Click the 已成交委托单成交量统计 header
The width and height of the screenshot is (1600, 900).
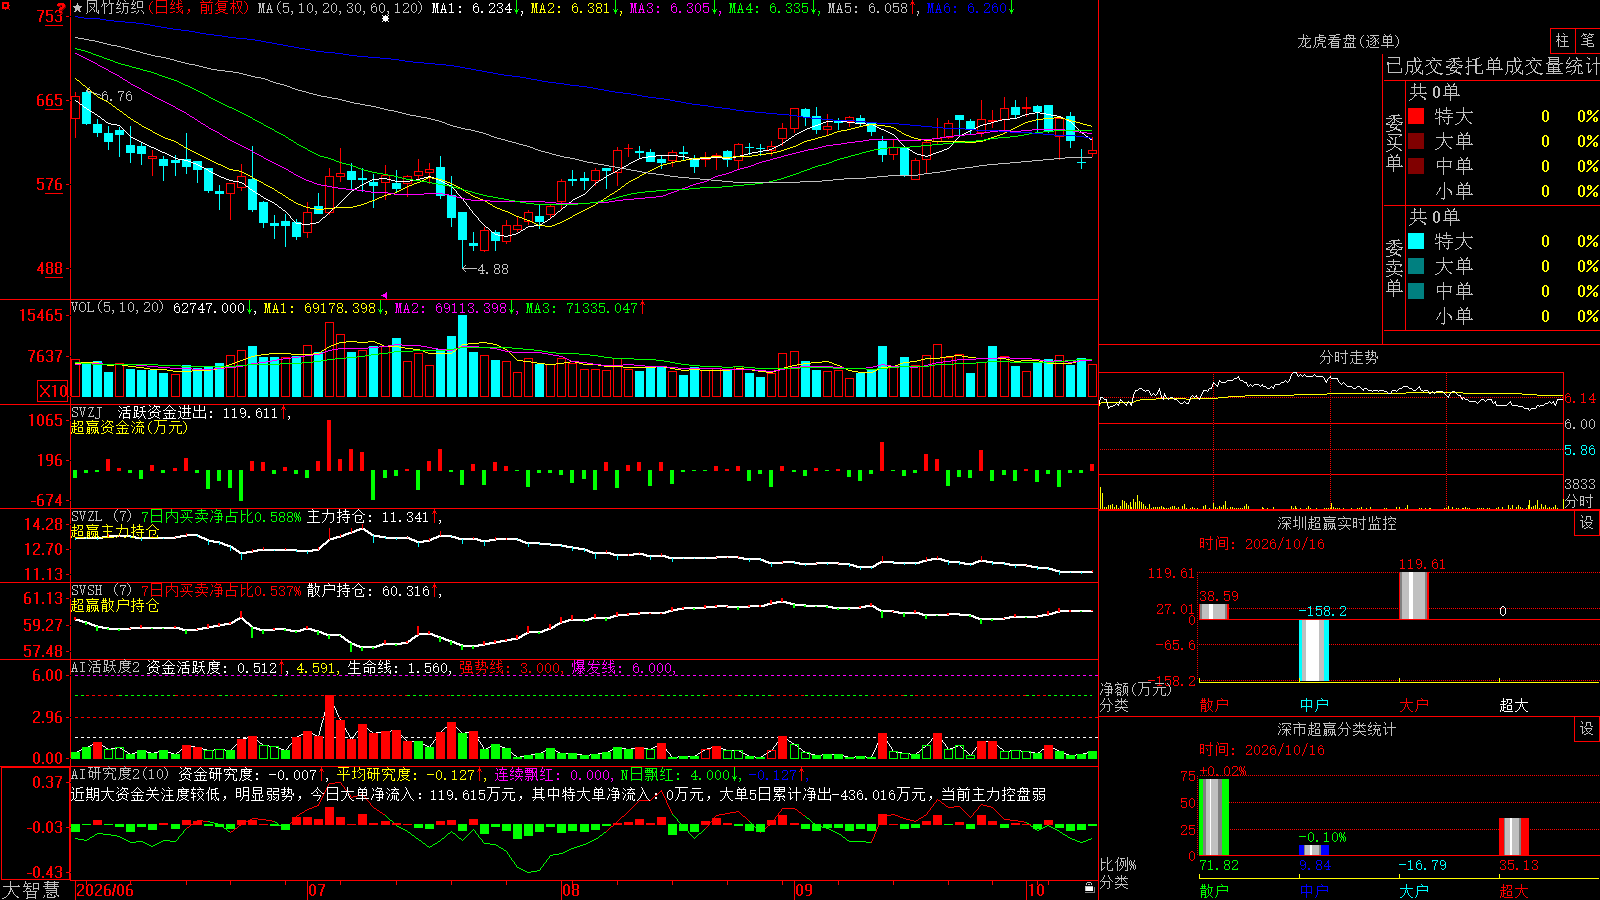coord(1492,66)
